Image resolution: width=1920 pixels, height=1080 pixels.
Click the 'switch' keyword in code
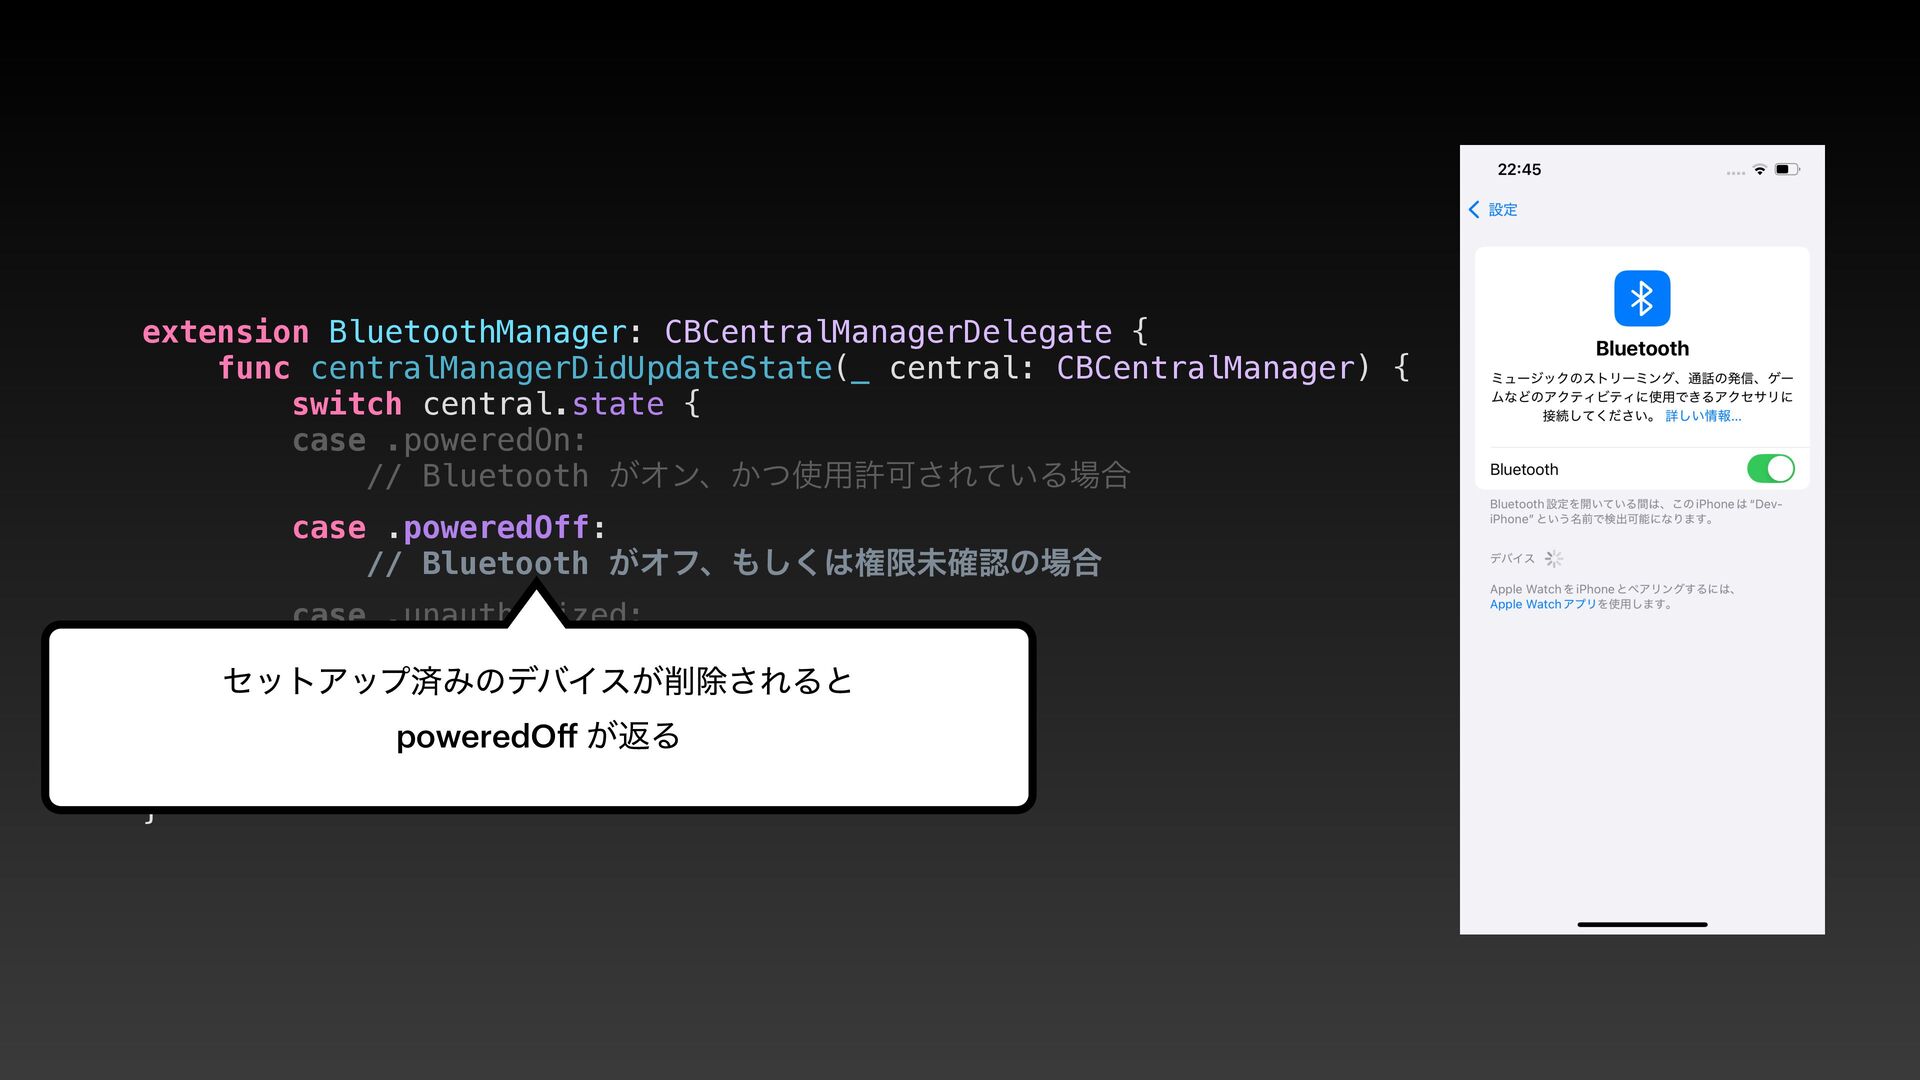[x=347, y=404]
